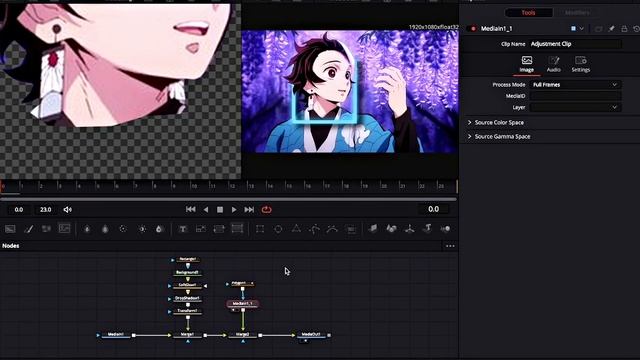This screenshot has width=640, height=360.
Task: Click the Text tool T icon
Action: (182, 229)
